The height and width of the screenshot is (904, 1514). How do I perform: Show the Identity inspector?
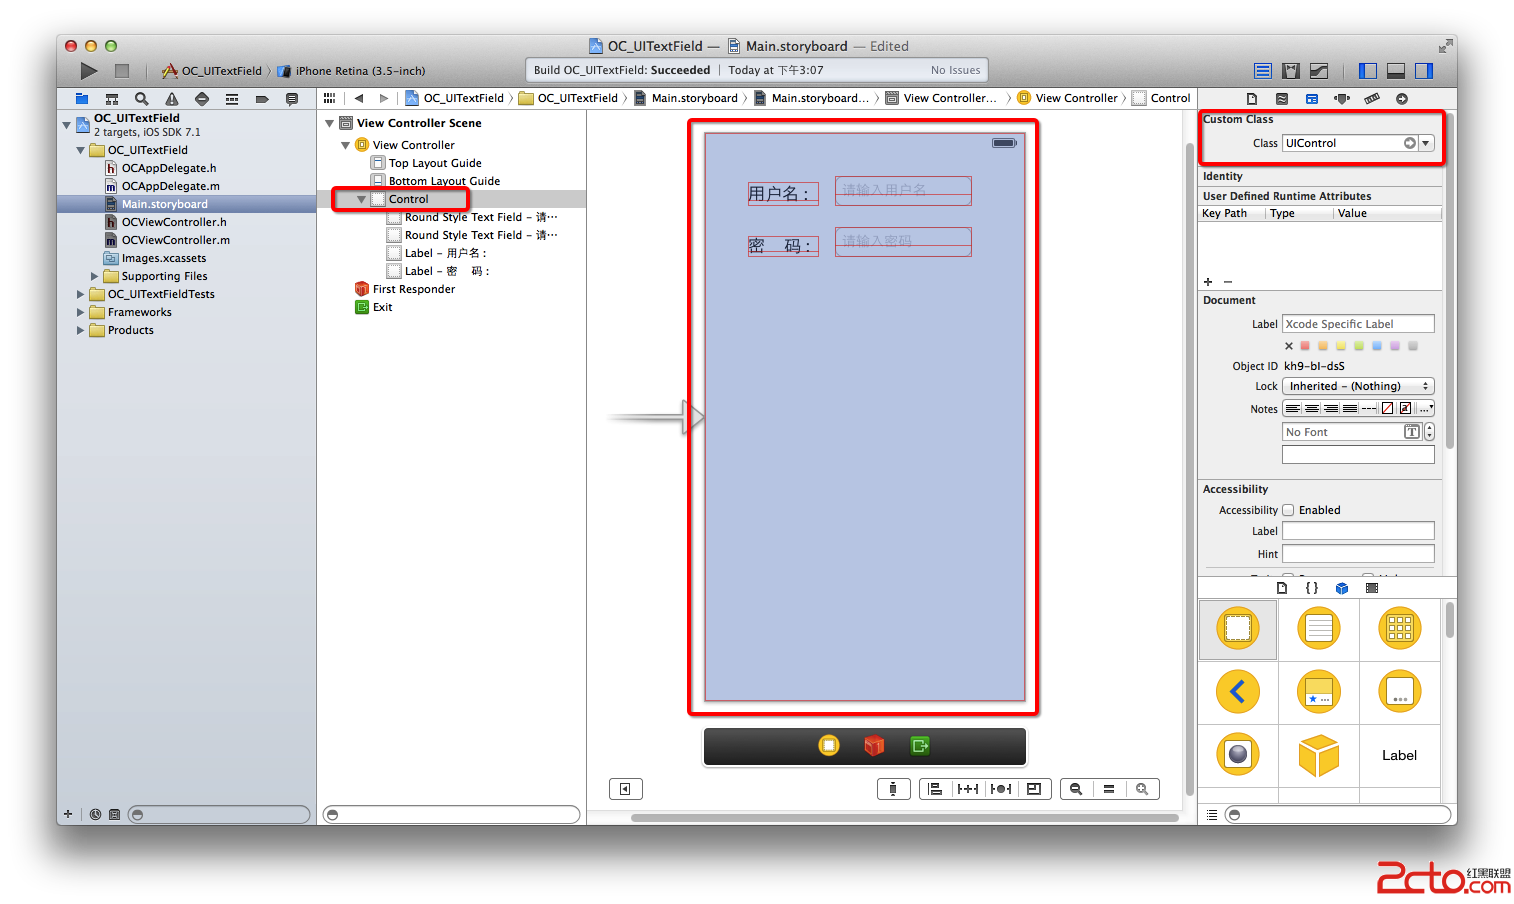1312,99
